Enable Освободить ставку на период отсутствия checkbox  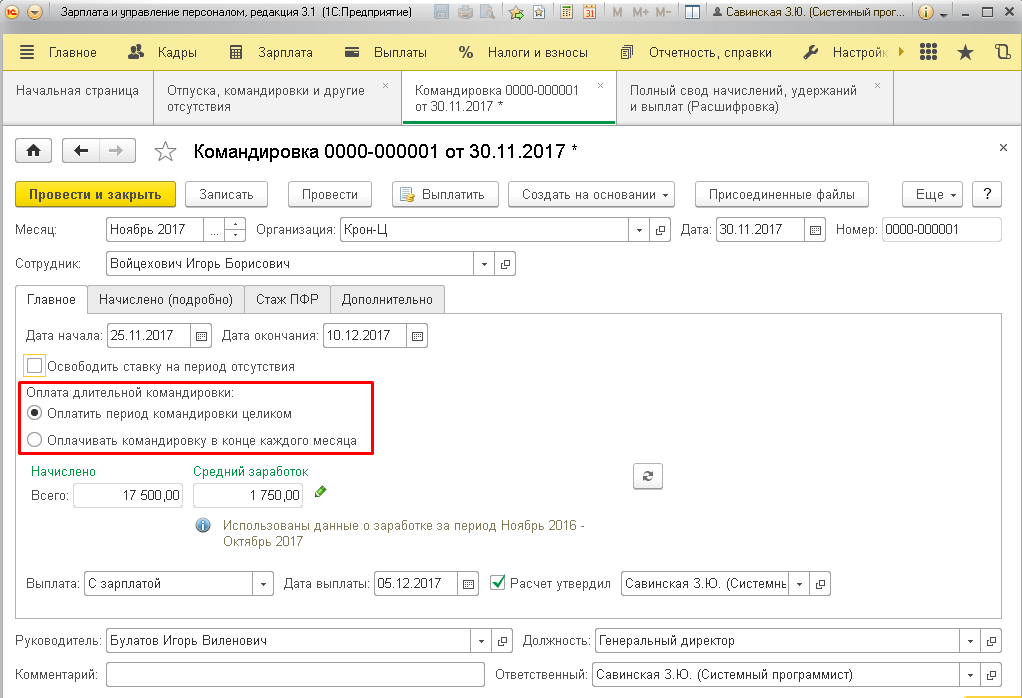tap(35, 366)
